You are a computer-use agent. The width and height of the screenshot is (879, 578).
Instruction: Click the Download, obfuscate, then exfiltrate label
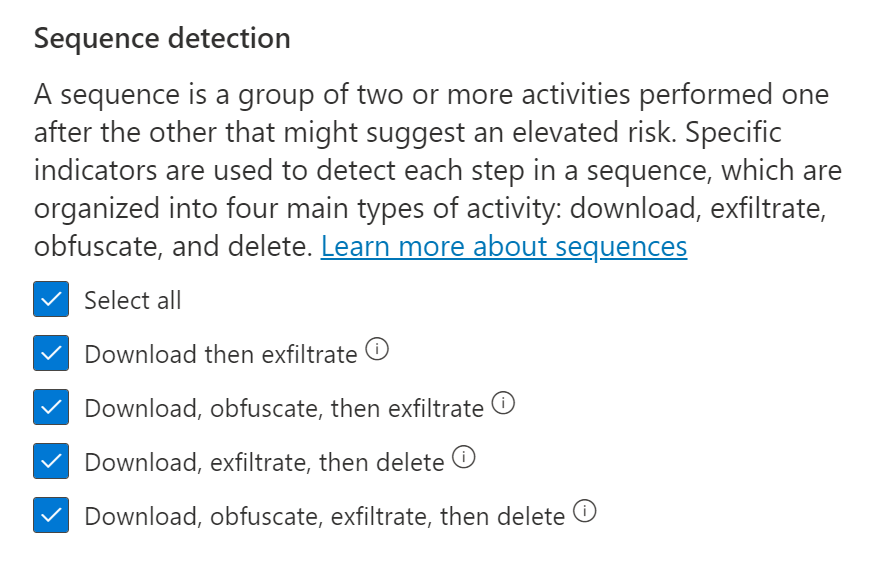pyautogui.click(x=284, y=408)
